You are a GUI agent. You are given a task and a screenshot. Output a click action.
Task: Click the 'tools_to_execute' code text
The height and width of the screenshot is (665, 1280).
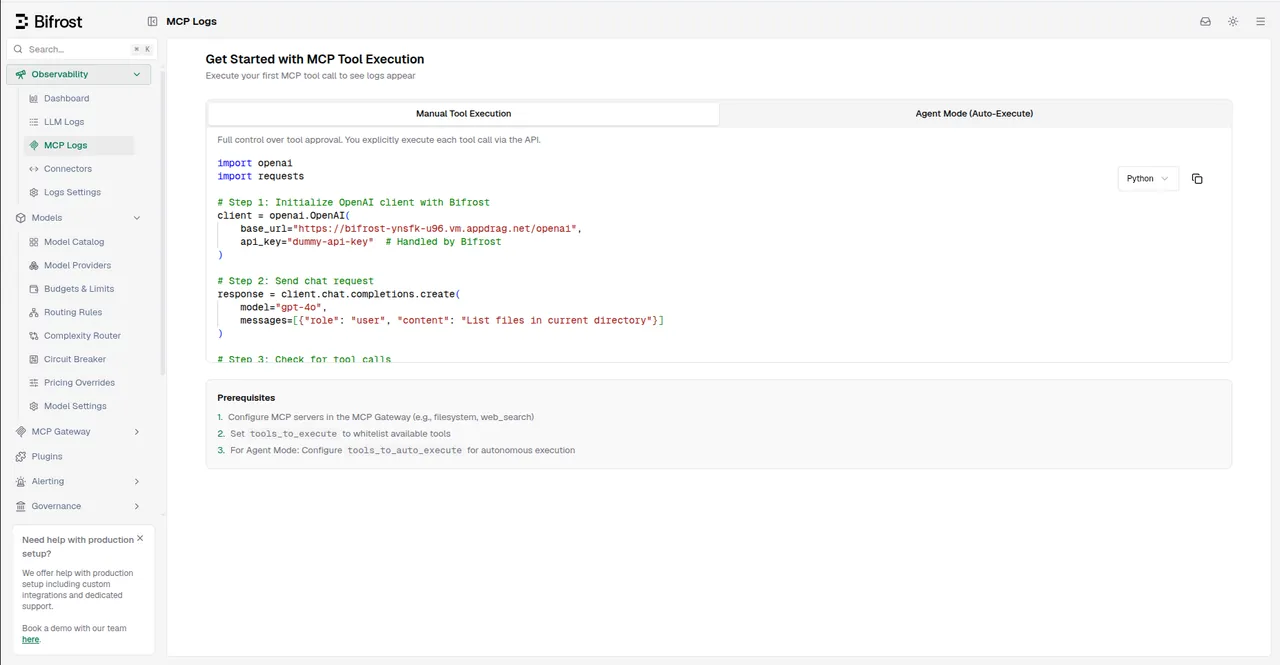point(294,434)
